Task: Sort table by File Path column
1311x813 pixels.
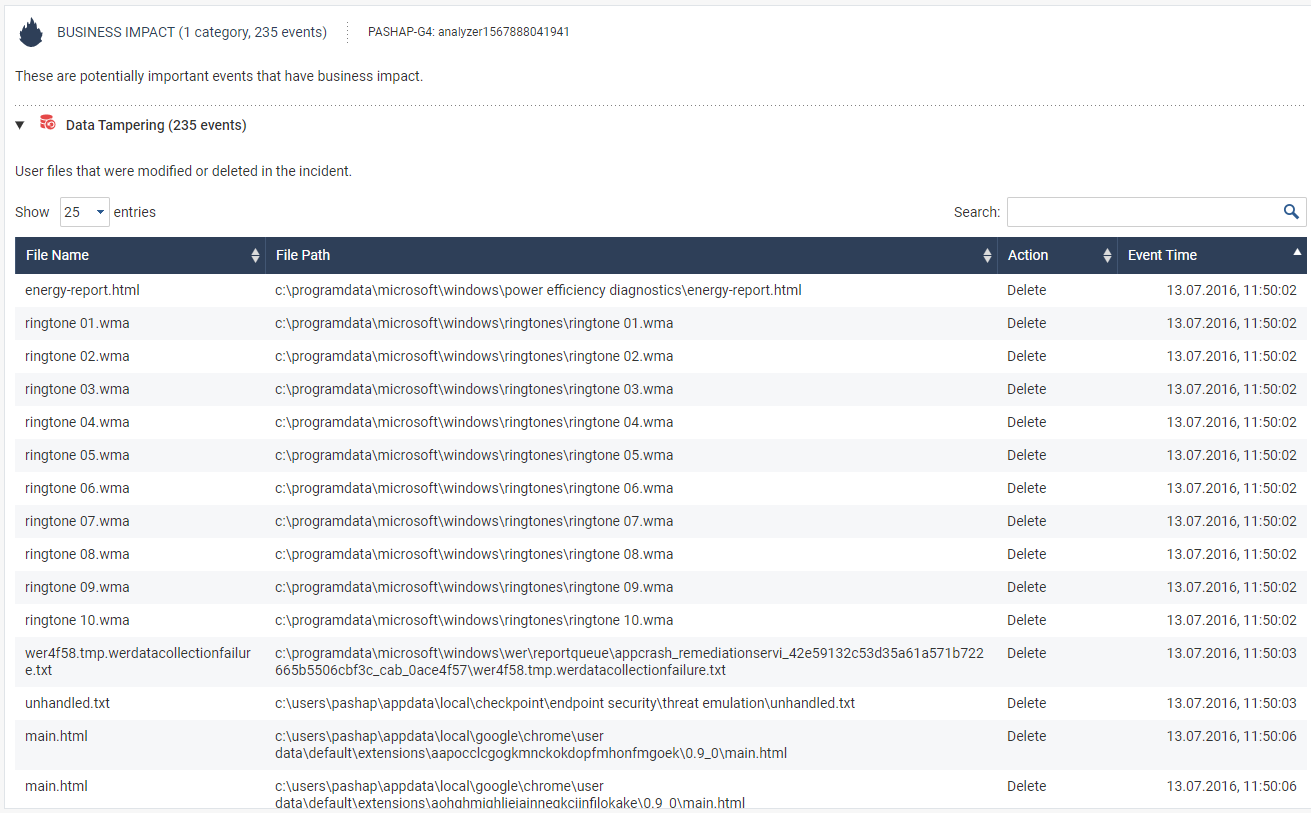Action: [631, 255]
